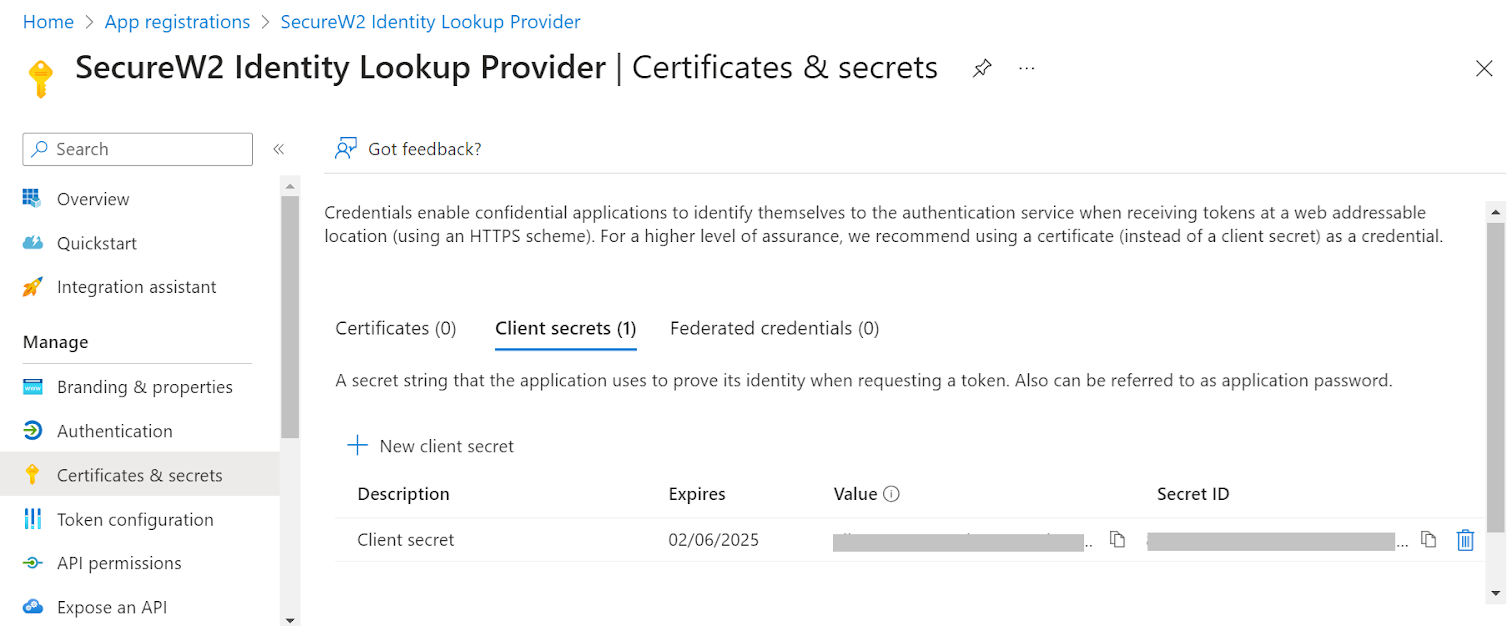This screenshot has height=626, width=1510.
Task: Select the Client secrets (1) tab
Action: pos(566,328)
